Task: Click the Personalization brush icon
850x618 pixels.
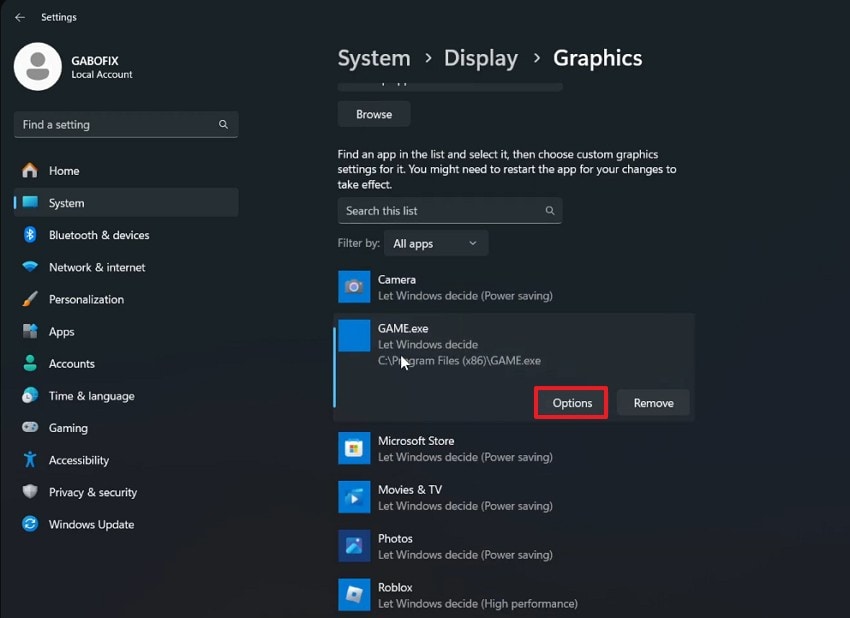Action: tap(28, 299)
